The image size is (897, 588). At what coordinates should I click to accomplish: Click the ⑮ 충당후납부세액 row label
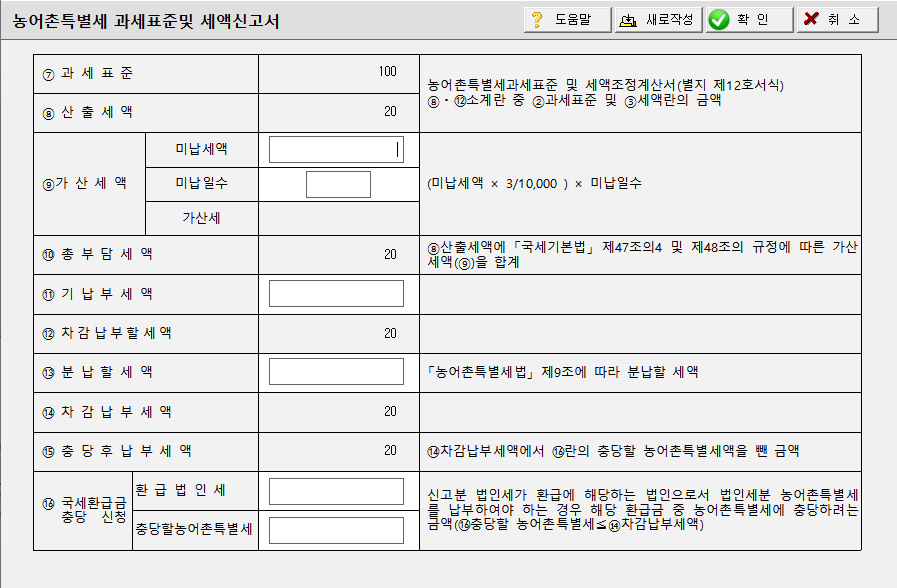[x=117, y=451]
